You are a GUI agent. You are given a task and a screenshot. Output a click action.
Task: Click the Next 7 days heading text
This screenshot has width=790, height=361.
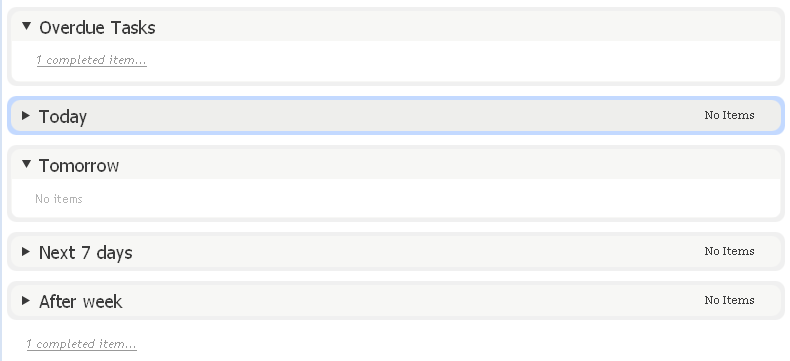click(x=86, y=252)
